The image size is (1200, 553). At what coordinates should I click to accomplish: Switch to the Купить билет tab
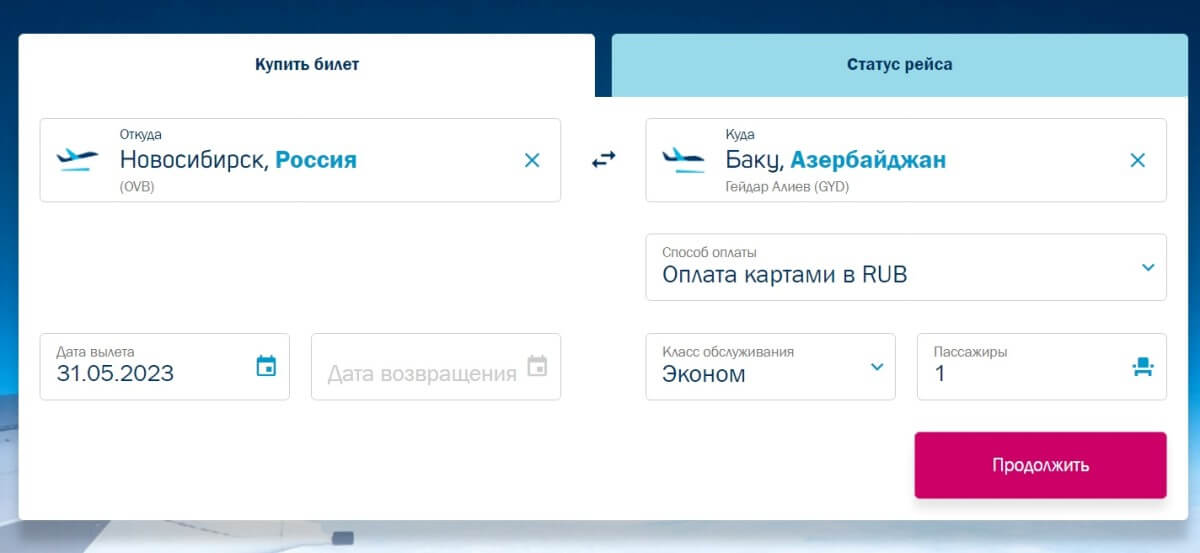tap(307, 65)
